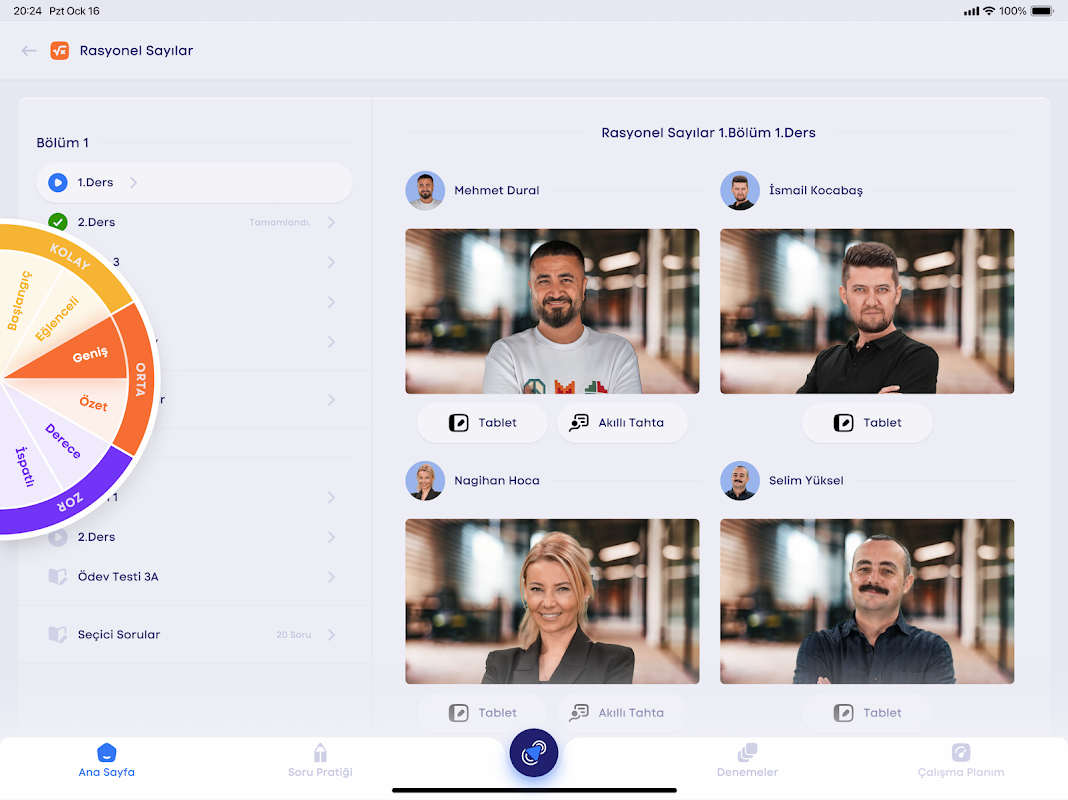Tap the Wi-Fi icon in status bar
Image resolution: width=1068 pixels, height=800 pixels.
point(989,11)
